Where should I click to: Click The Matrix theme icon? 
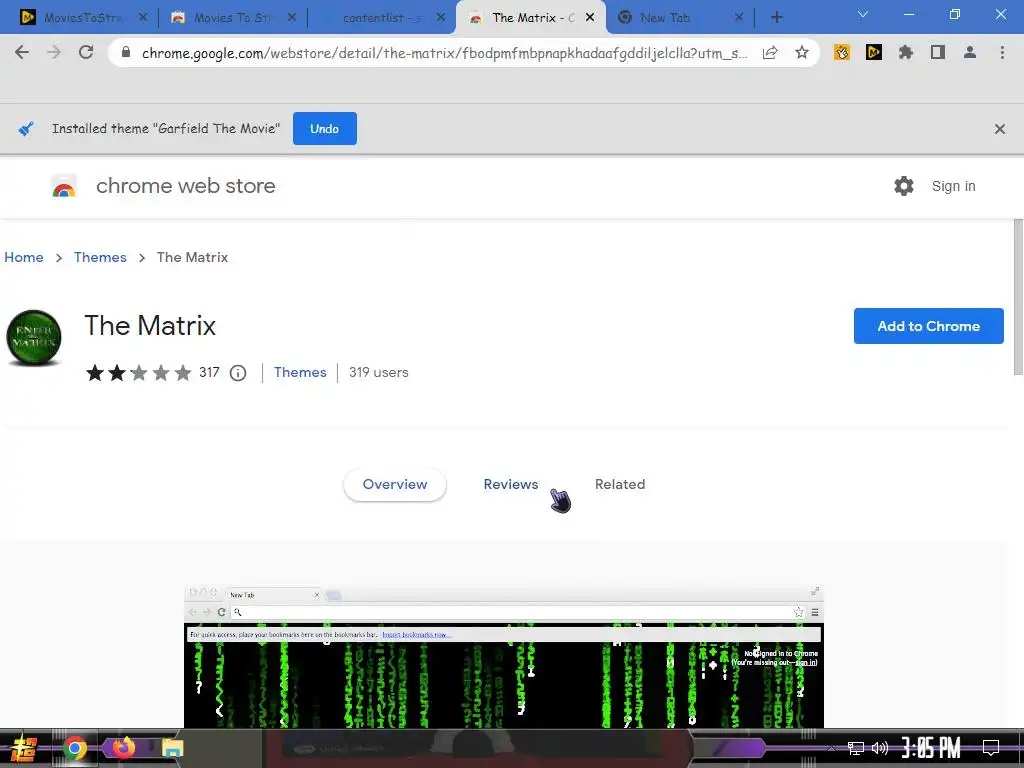tap(34, 337)
